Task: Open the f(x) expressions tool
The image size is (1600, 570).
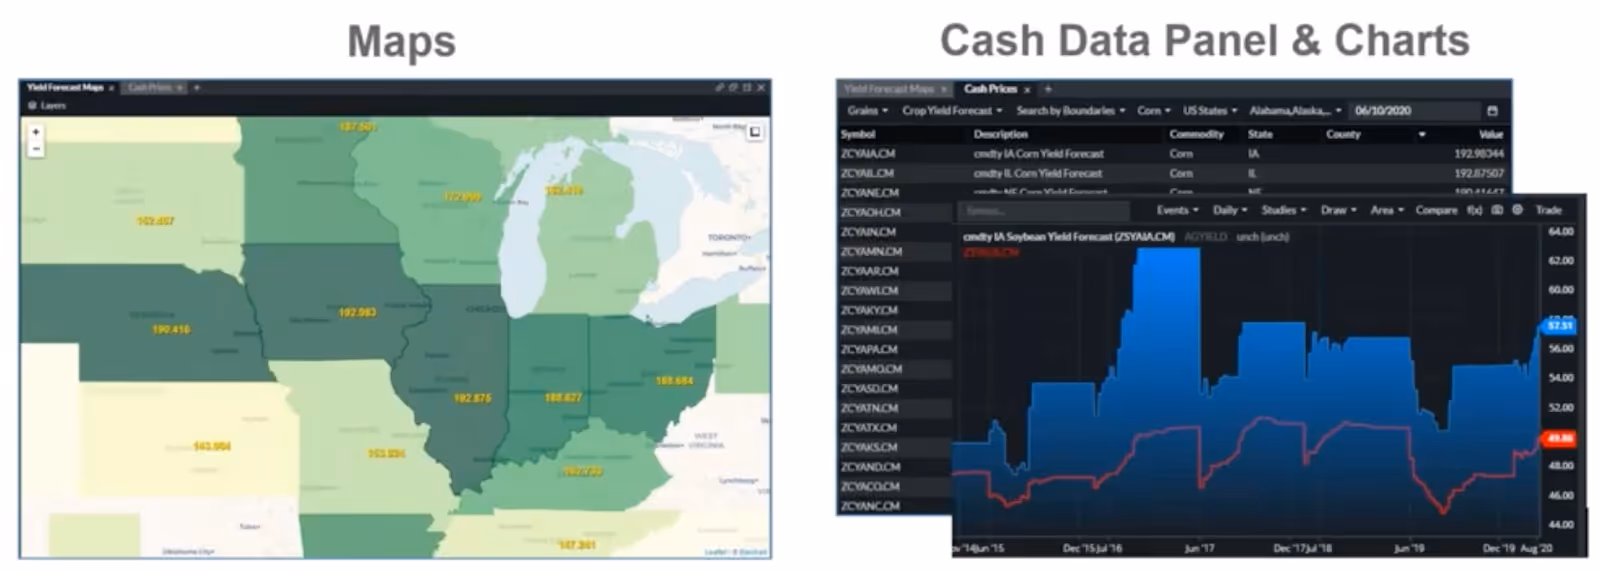Action: (1474, 210)
